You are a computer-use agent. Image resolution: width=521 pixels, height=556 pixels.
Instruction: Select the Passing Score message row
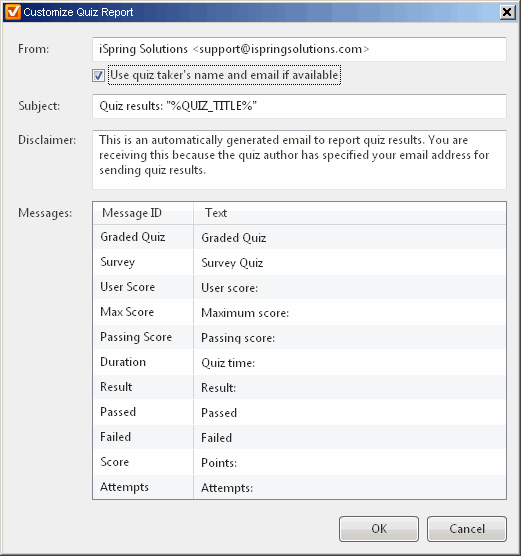coord(299,337)
